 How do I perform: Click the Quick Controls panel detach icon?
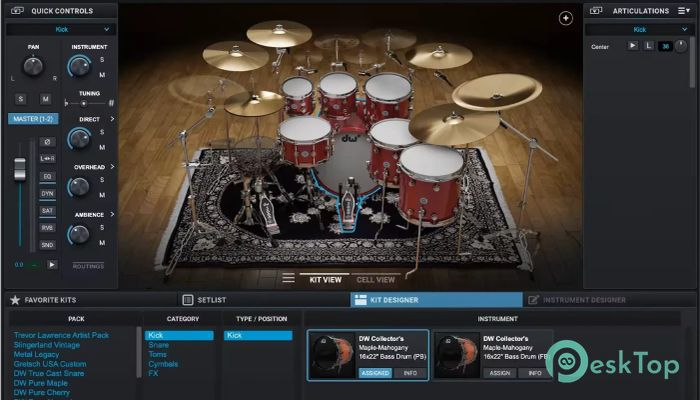(17, 10)
